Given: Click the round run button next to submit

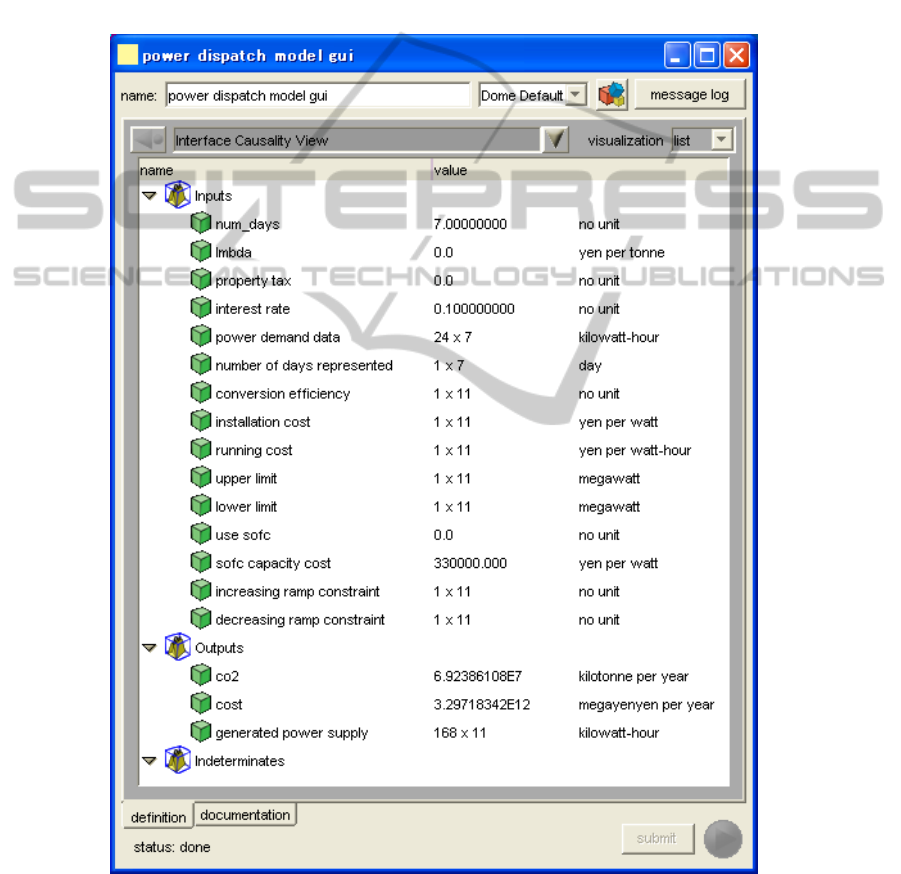Looking at the screenshot, I should [x=722, y=840].
